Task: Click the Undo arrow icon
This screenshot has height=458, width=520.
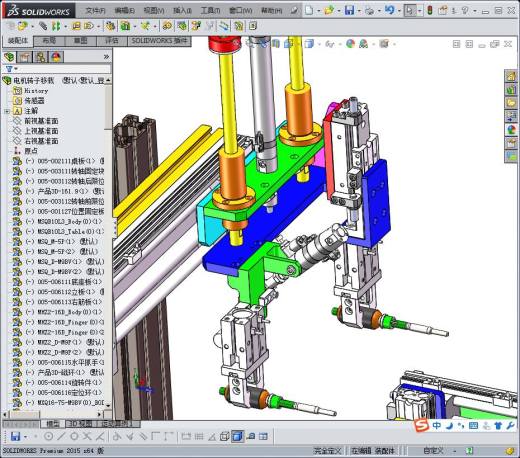Action: (389, 10)
